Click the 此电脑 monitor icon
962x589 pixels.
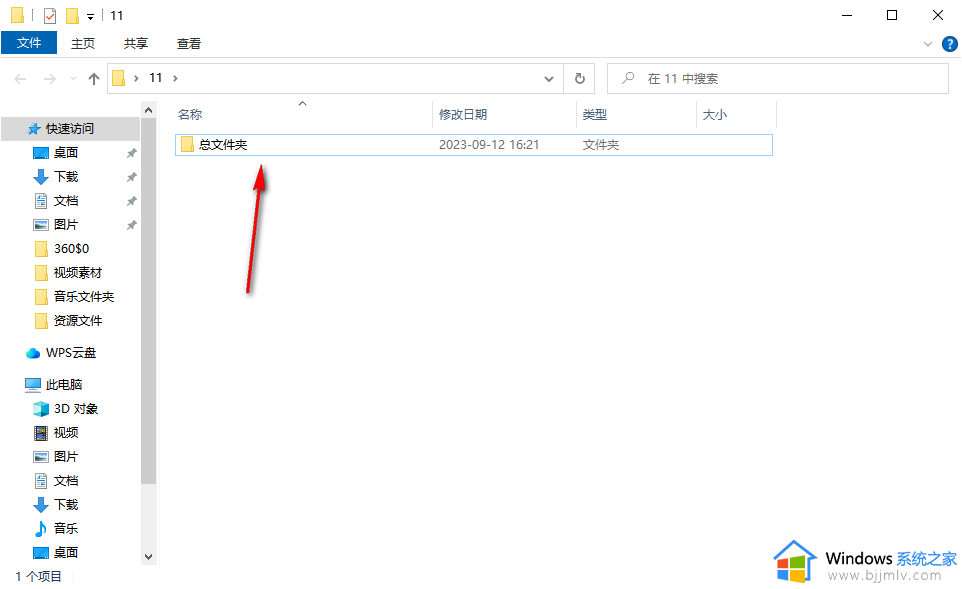point(33,385)
